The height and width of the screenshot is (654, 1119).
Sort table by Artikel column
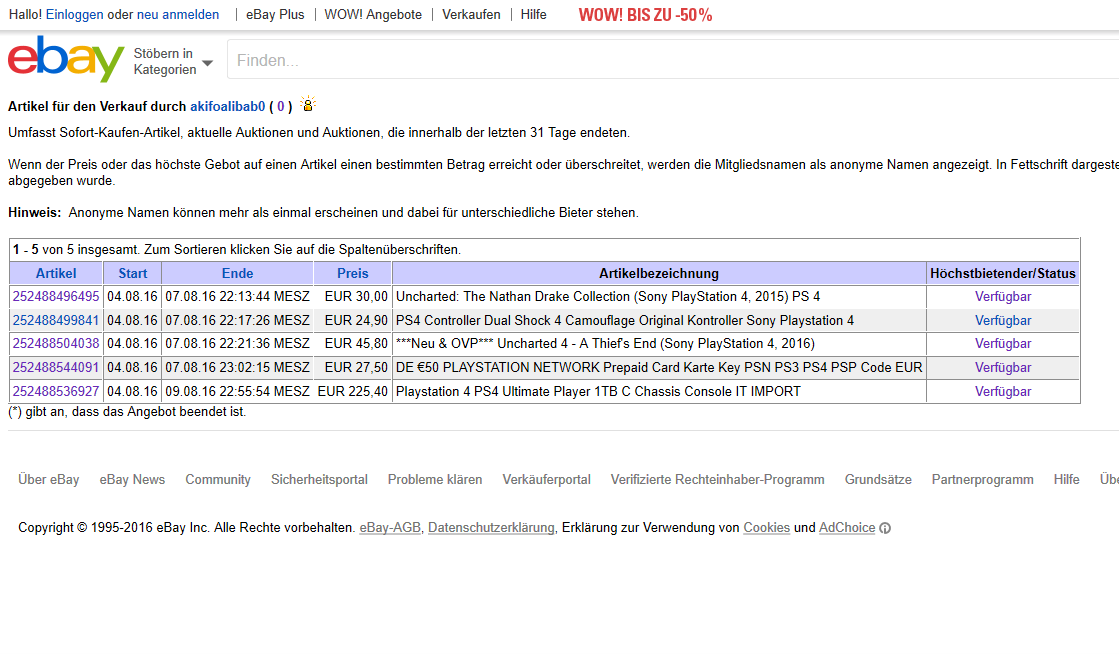pyautogui.click(x=56, y=273)
